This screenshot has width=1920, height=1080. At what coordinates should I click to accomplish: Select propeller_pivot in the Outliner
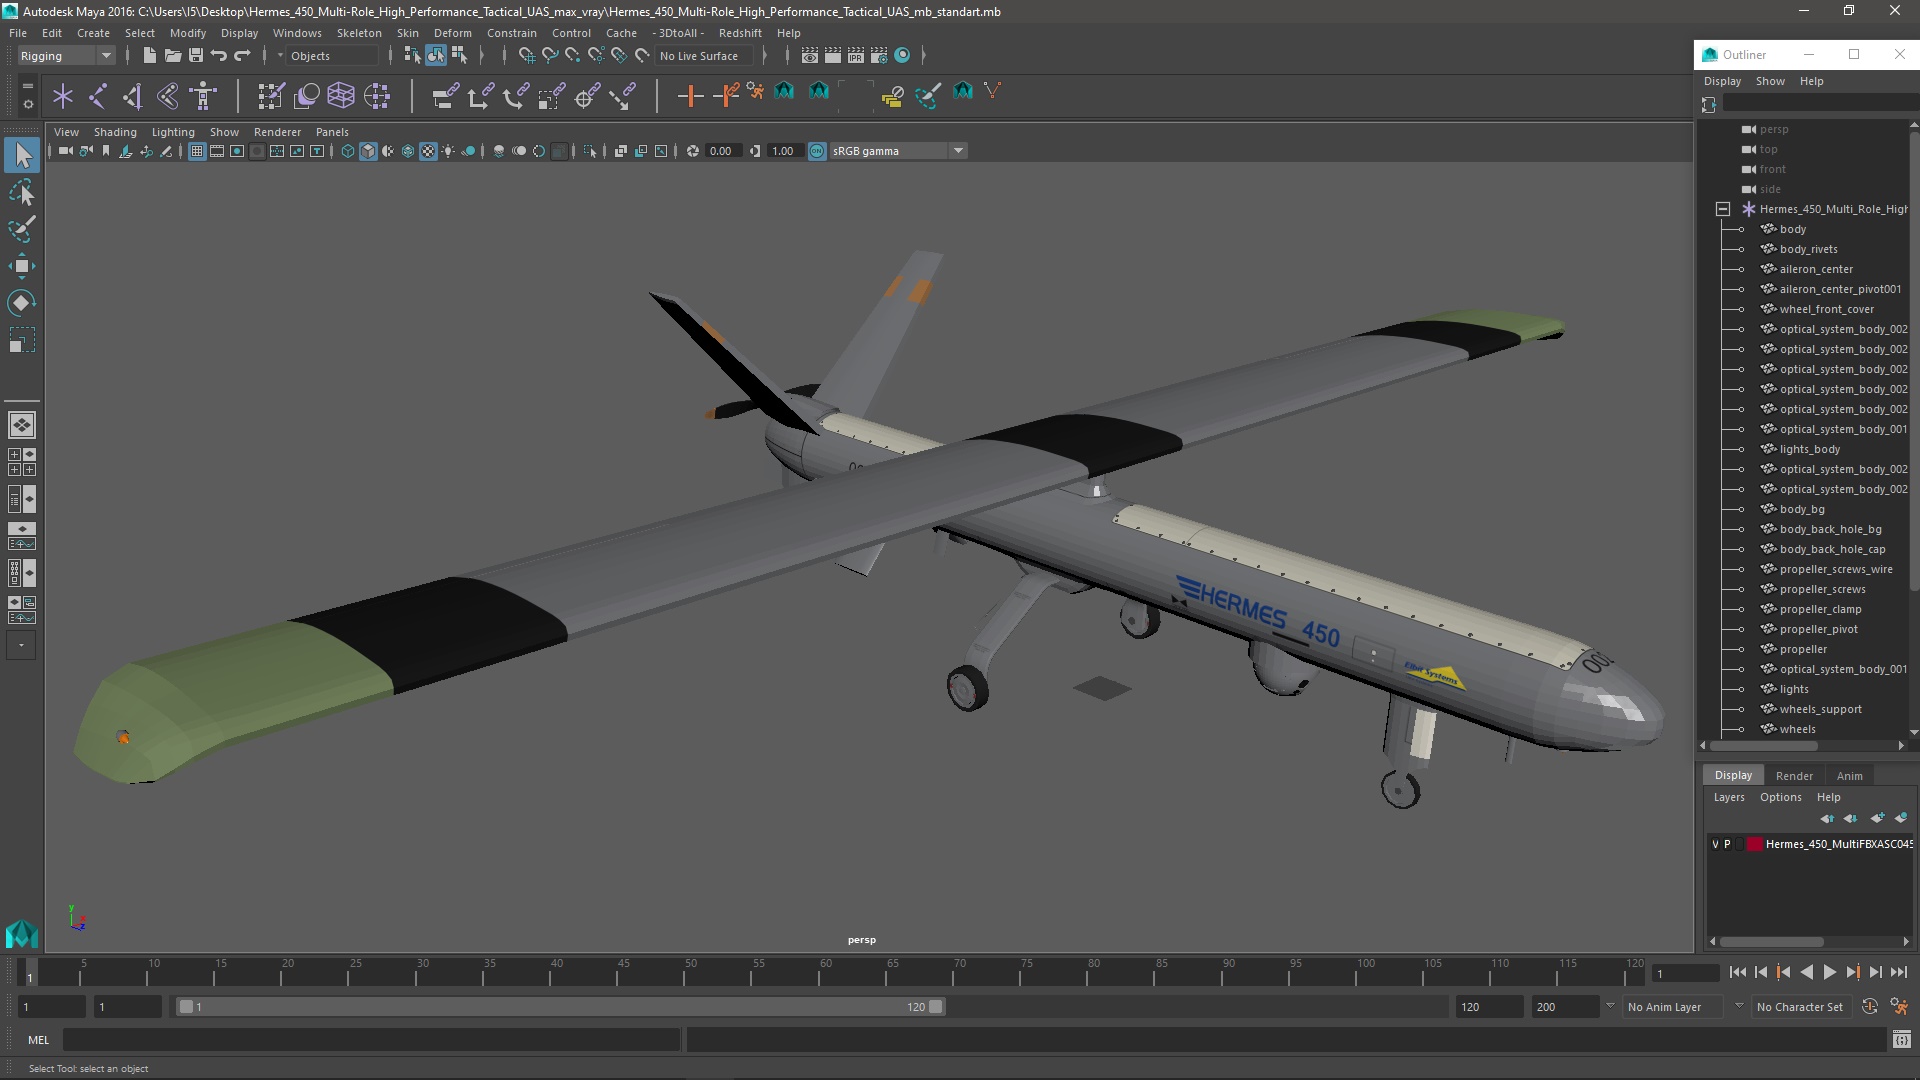[1818, 629]
